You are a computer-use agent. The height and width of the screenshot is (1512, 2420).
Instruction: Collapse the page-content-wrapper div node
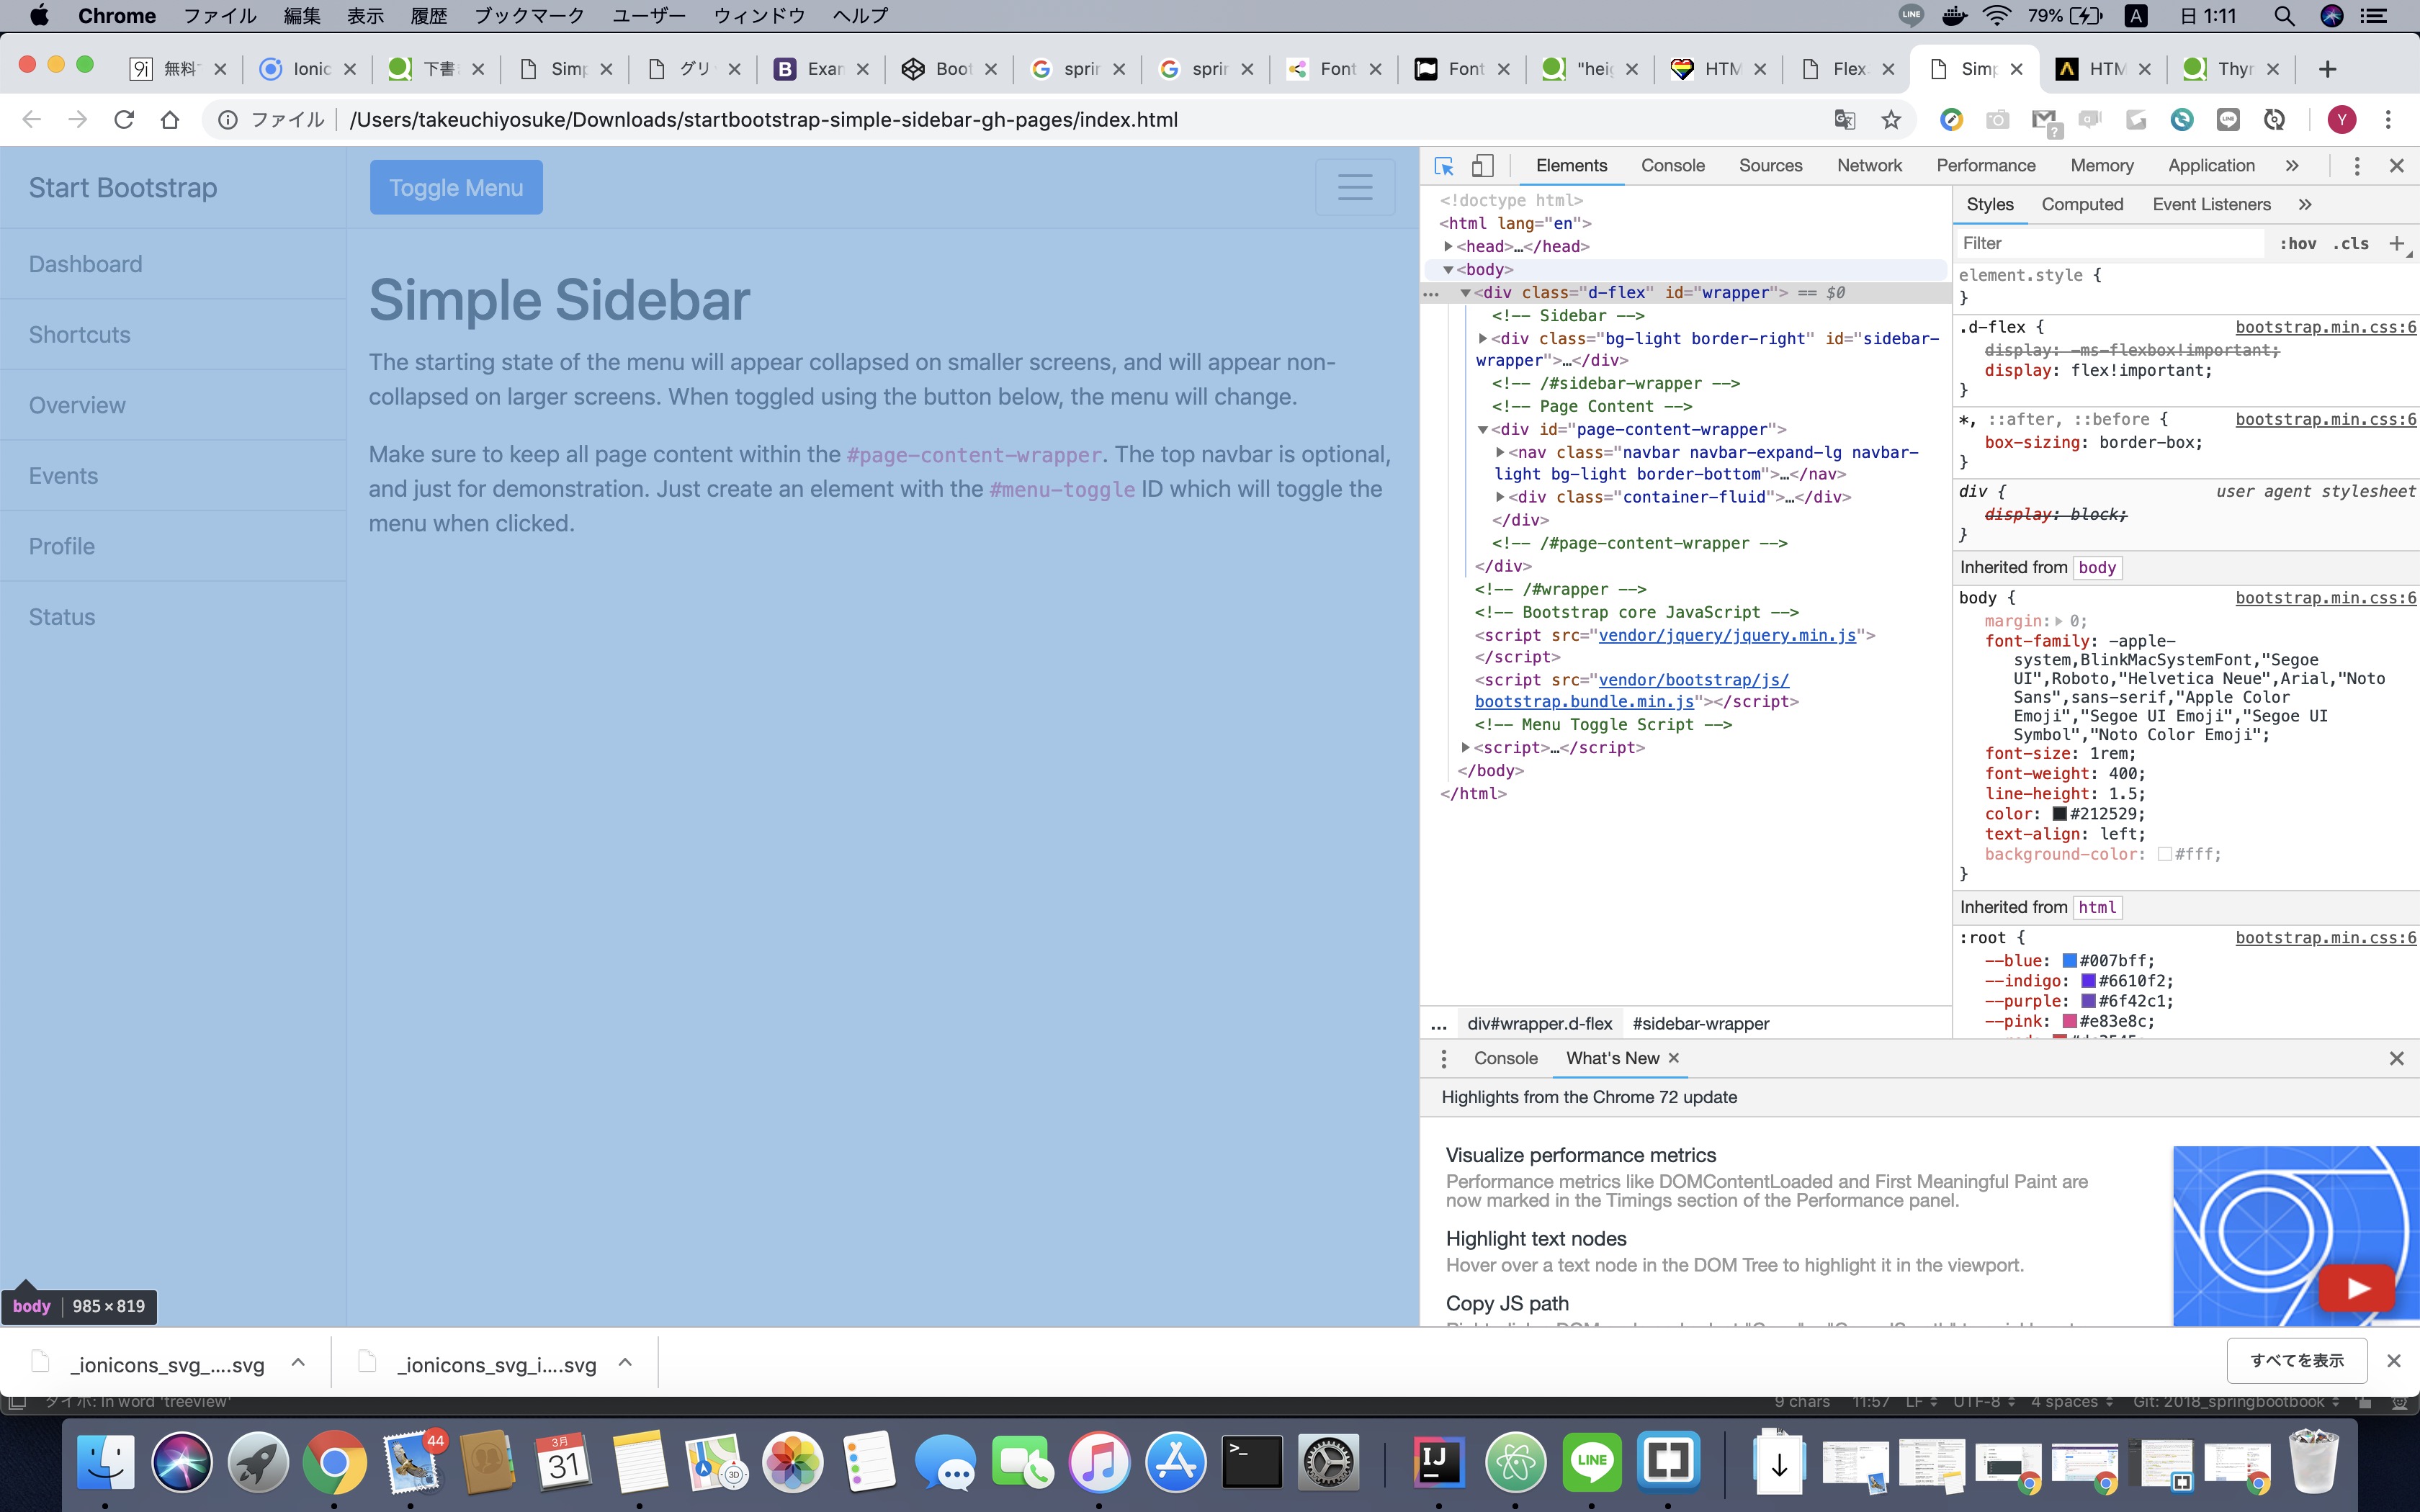(1483, 430)
